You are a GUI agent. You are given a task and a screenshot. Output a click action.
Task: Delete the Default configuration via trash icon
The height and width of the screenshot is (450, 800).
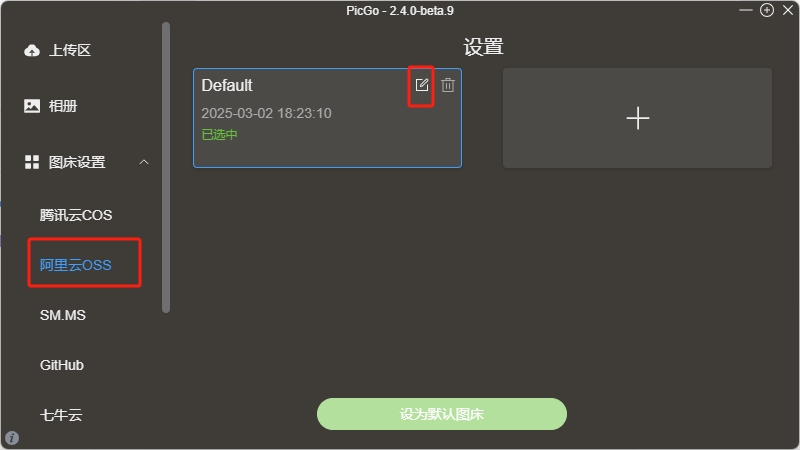[448, 85]
